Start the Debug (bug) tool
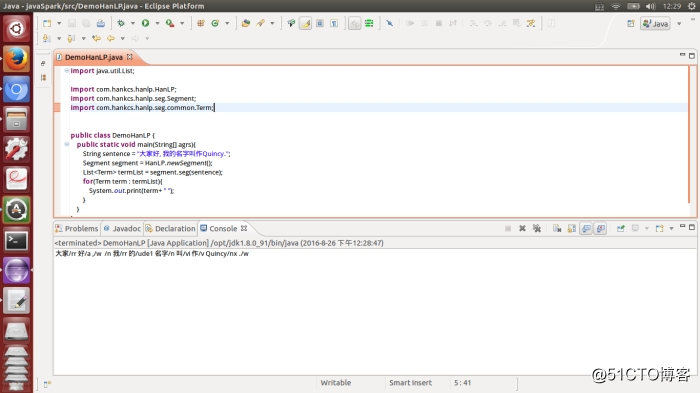This screenshot has width=700, height=393. coord(121,23)
